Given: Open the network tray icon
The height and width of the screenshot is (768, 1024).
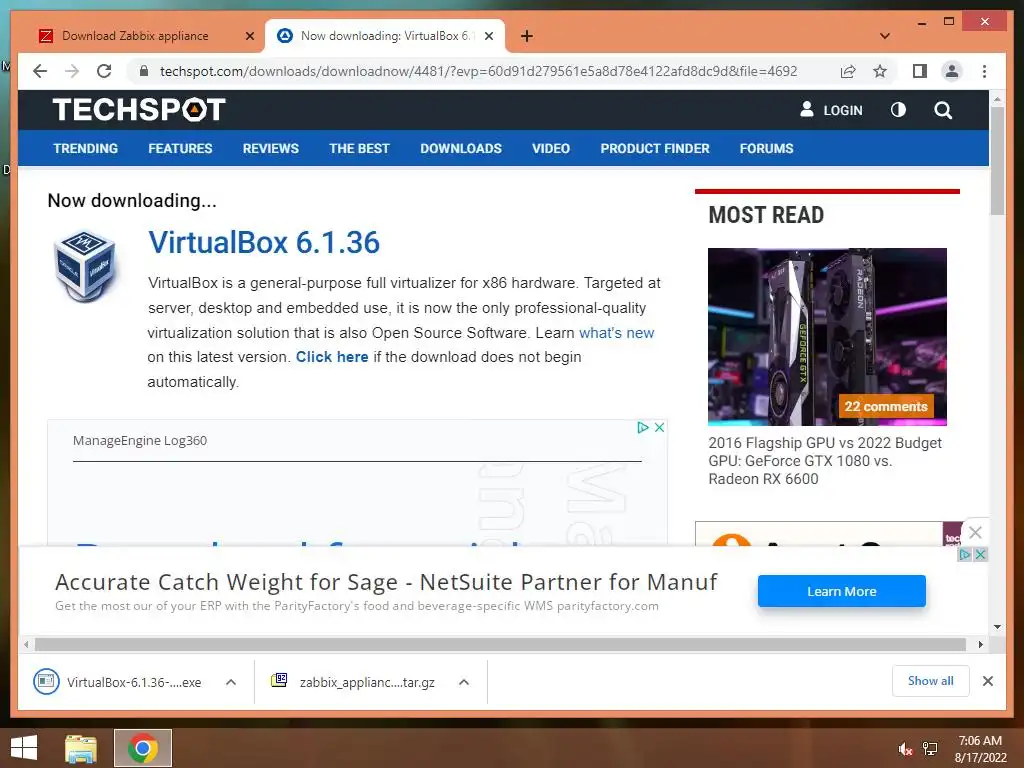Looking at the screenshot, I should (930, 749).
